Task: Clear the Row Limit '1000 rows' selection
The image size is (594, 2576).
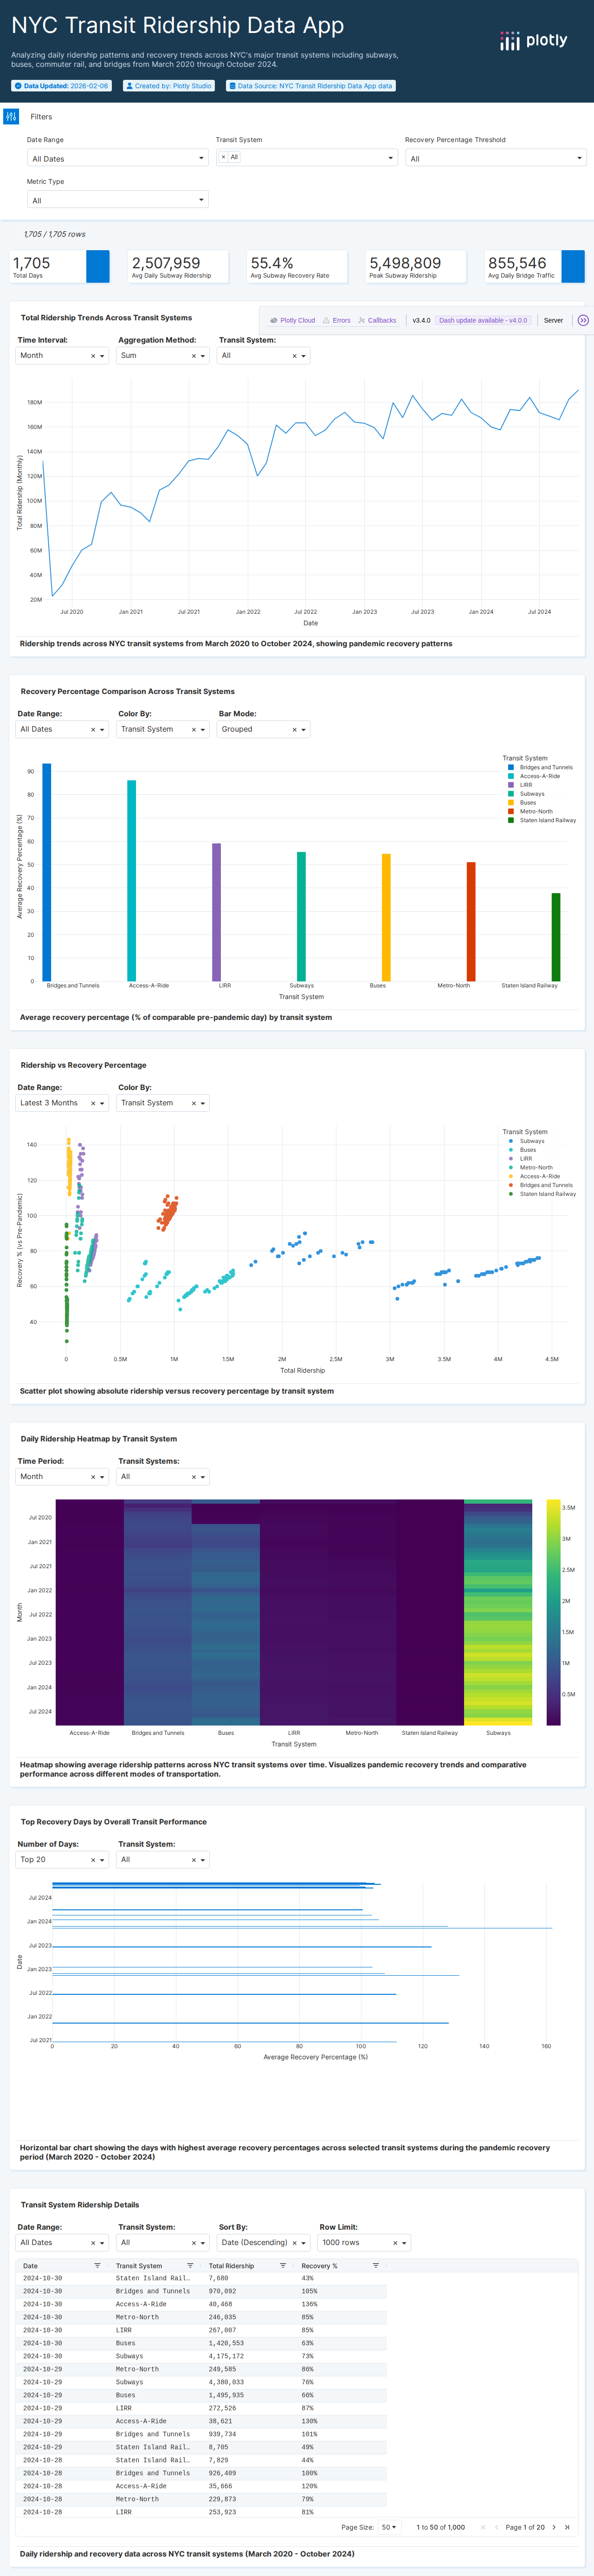Action: point(395,2243)
